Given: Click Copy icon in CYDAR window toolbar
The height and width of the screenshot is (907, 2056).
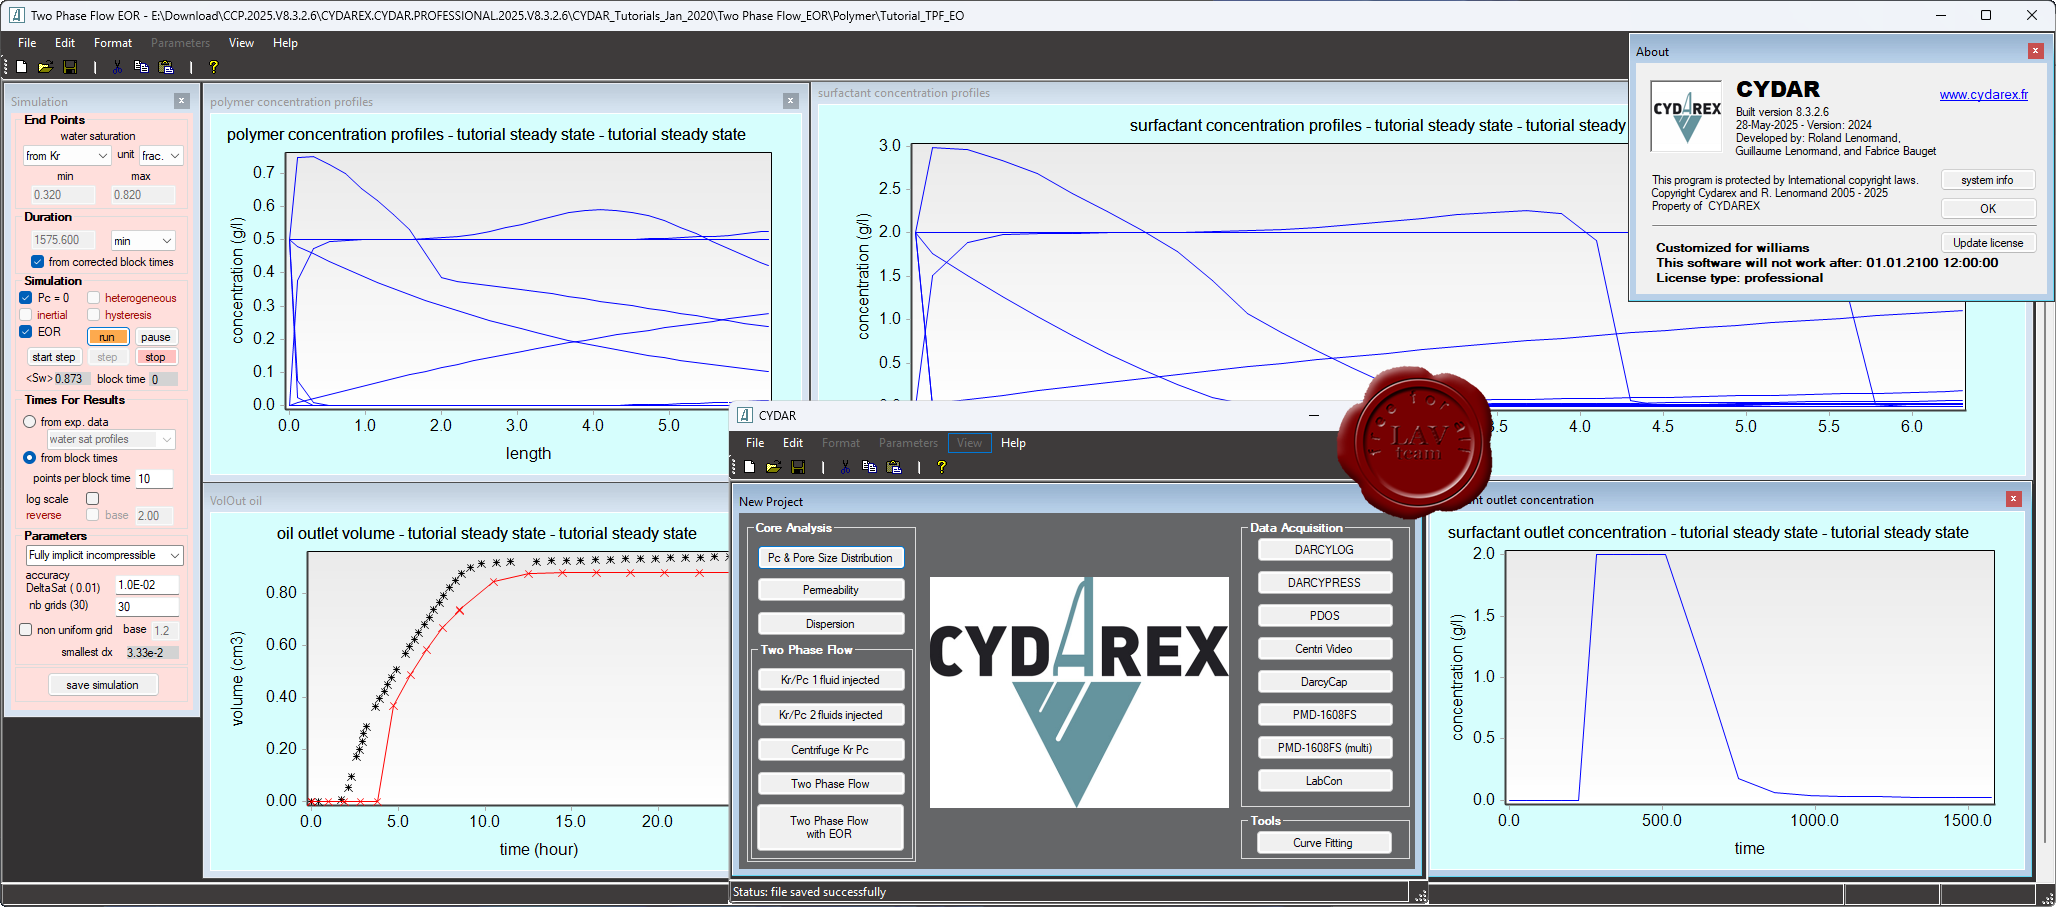Looking at the screenshot, I should [x=869, y=467].
